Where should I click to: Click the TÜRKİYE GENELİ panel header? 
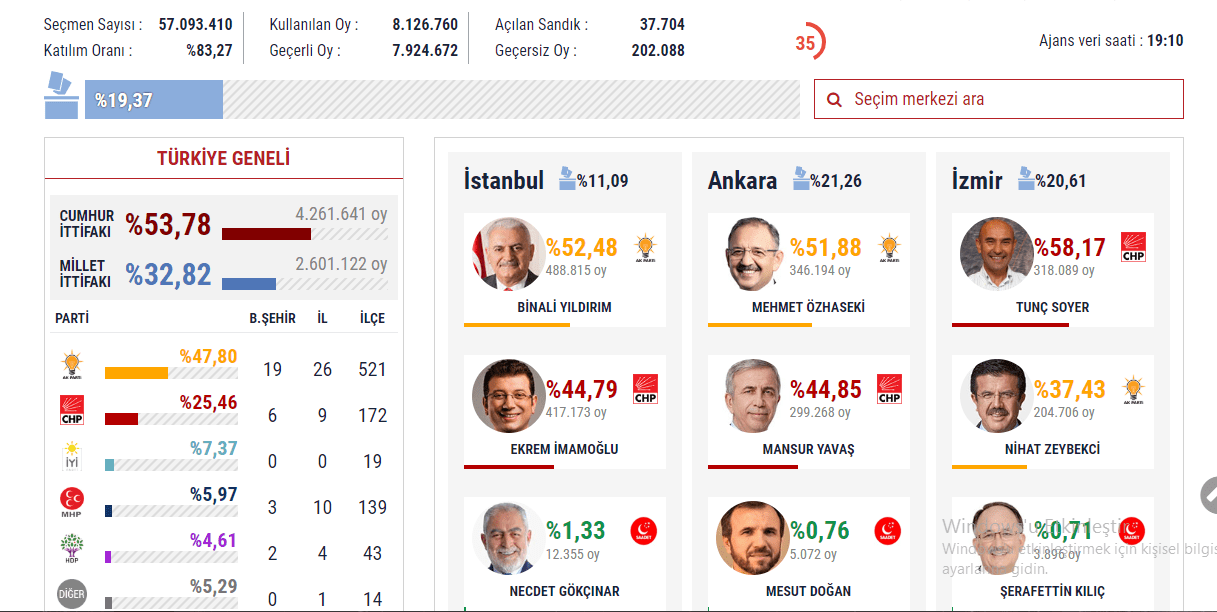pyautogui.click(x=223, y=158)
